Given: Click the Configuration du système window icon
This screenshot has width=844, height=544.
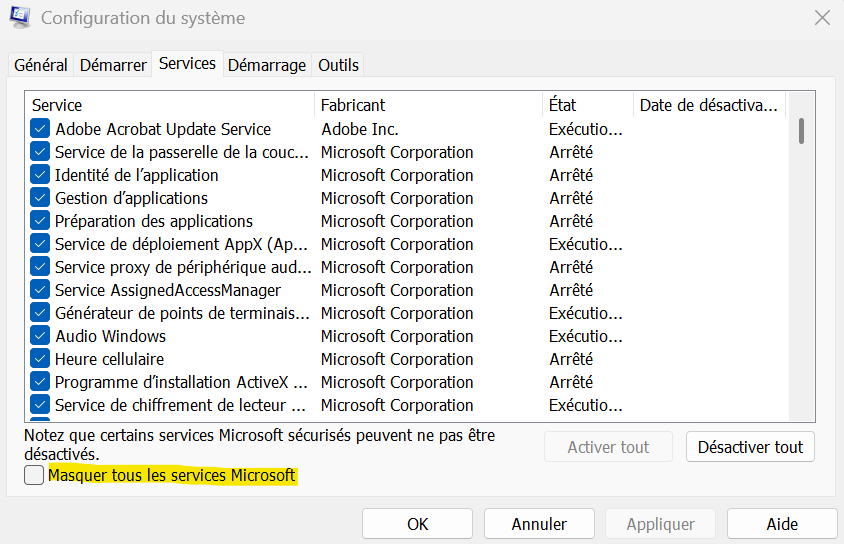Looking at the screenshot, I should click(20, 17).
